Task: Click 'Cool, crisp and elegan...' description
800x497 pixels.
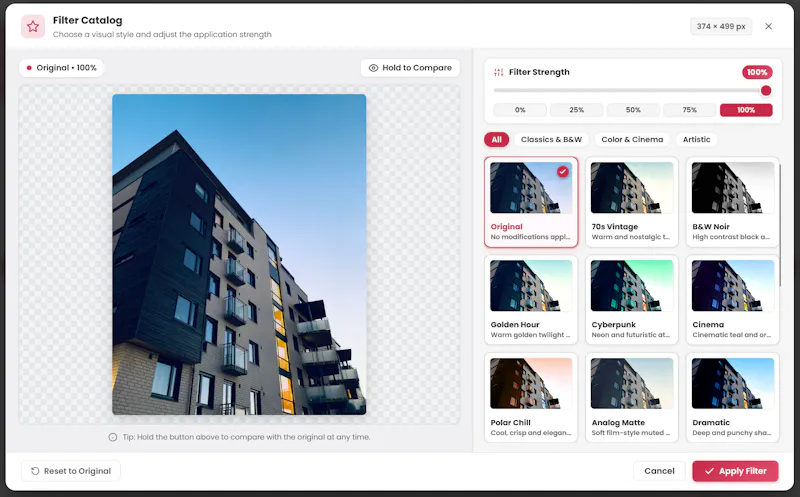Action: (531, 433)
